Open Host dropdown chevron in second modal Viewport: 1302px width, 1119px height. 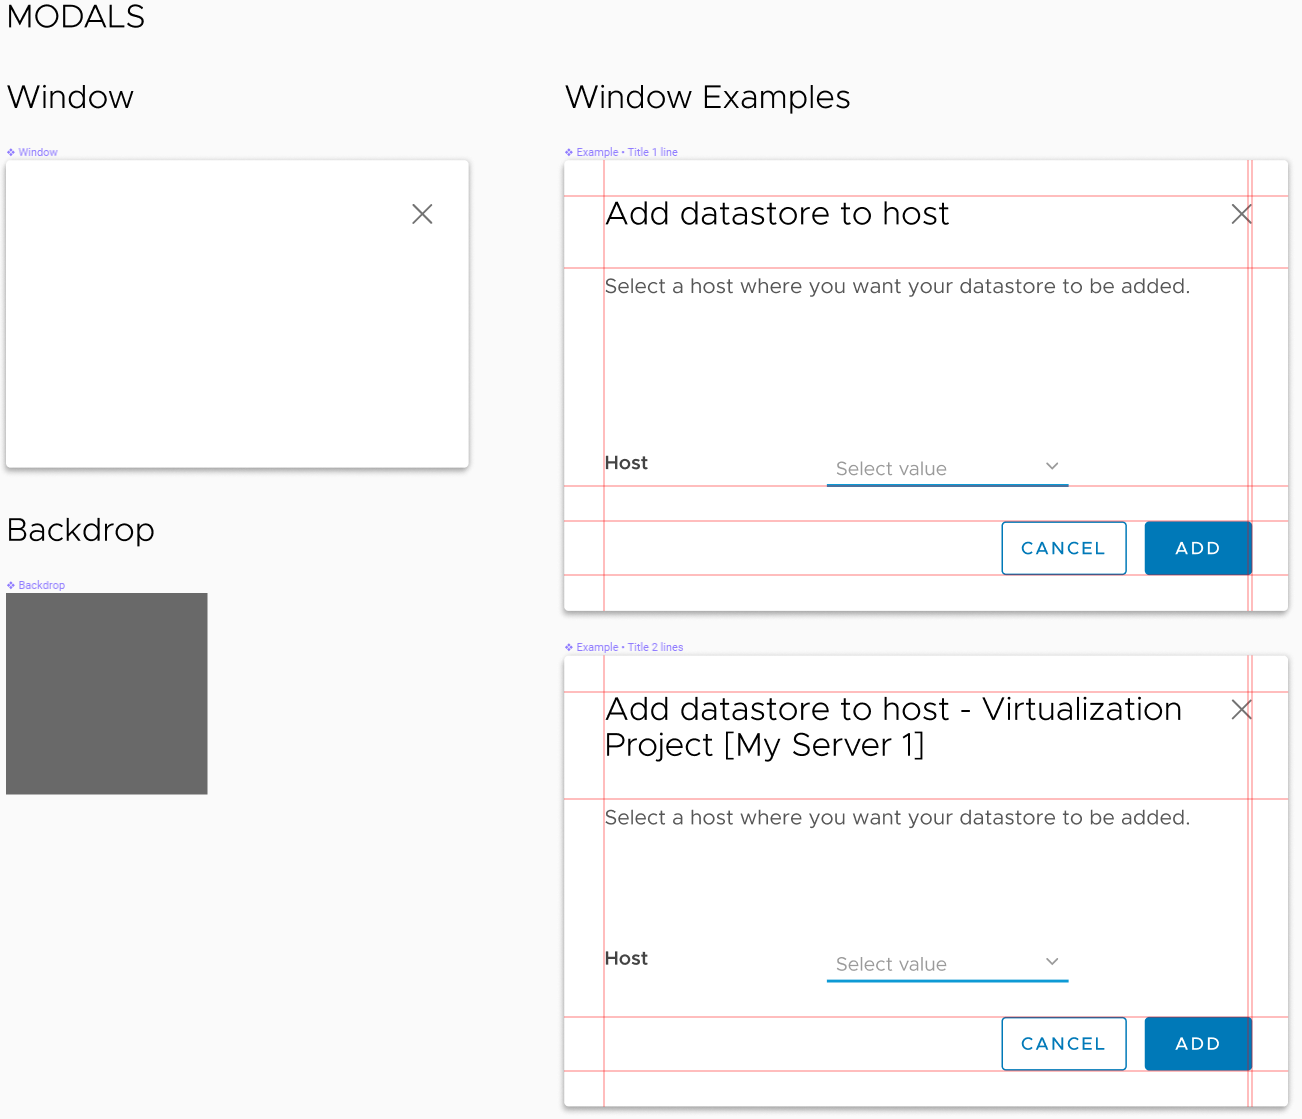click(1052, 961)
